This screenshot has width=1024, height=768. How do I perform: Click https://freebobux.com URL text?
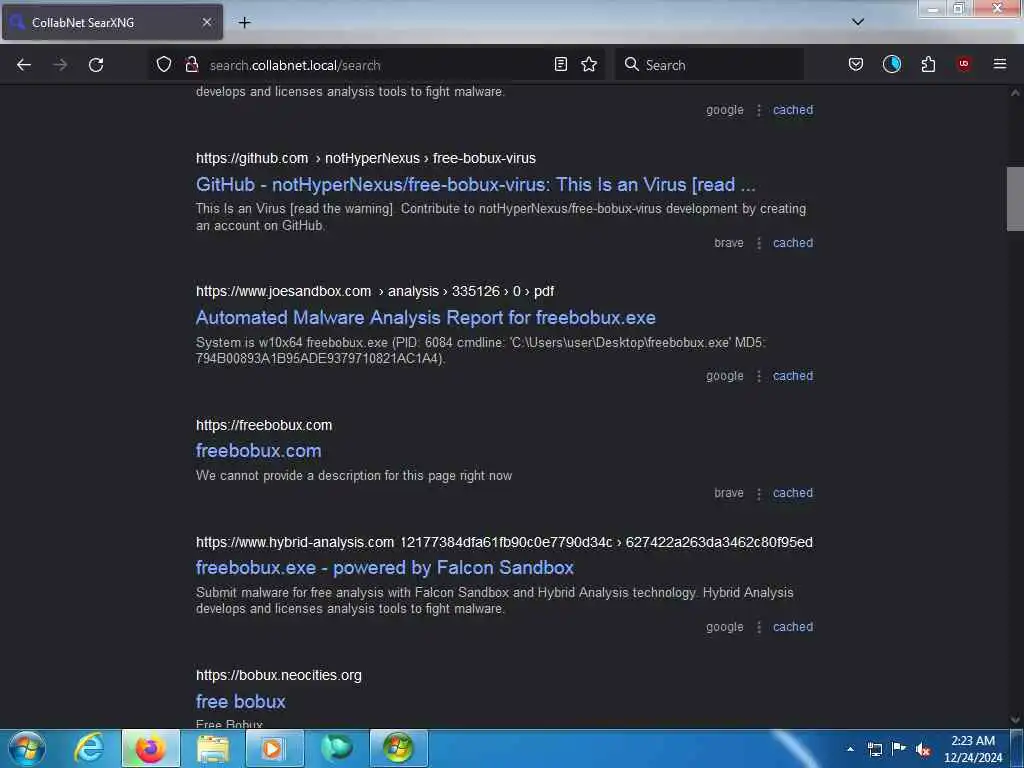[264, 425]
